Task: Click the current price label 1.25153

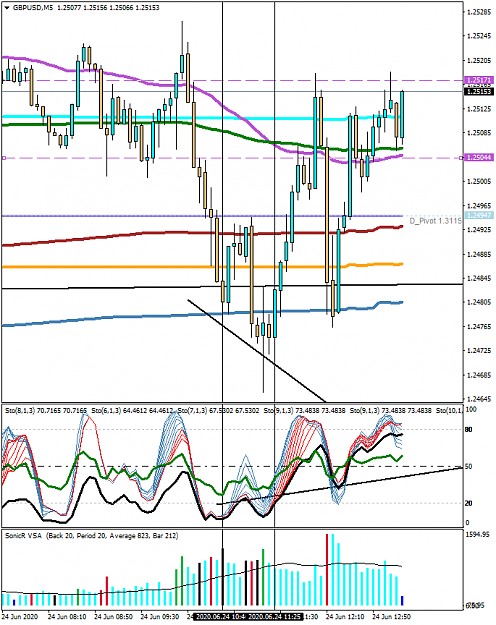Action: click(479, 92)
